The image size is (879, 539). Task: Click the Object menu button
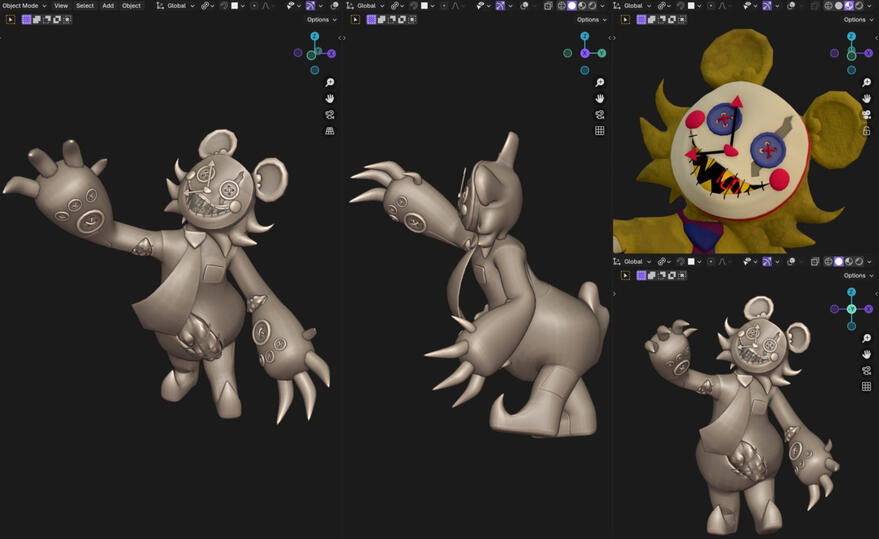point(131,6)
